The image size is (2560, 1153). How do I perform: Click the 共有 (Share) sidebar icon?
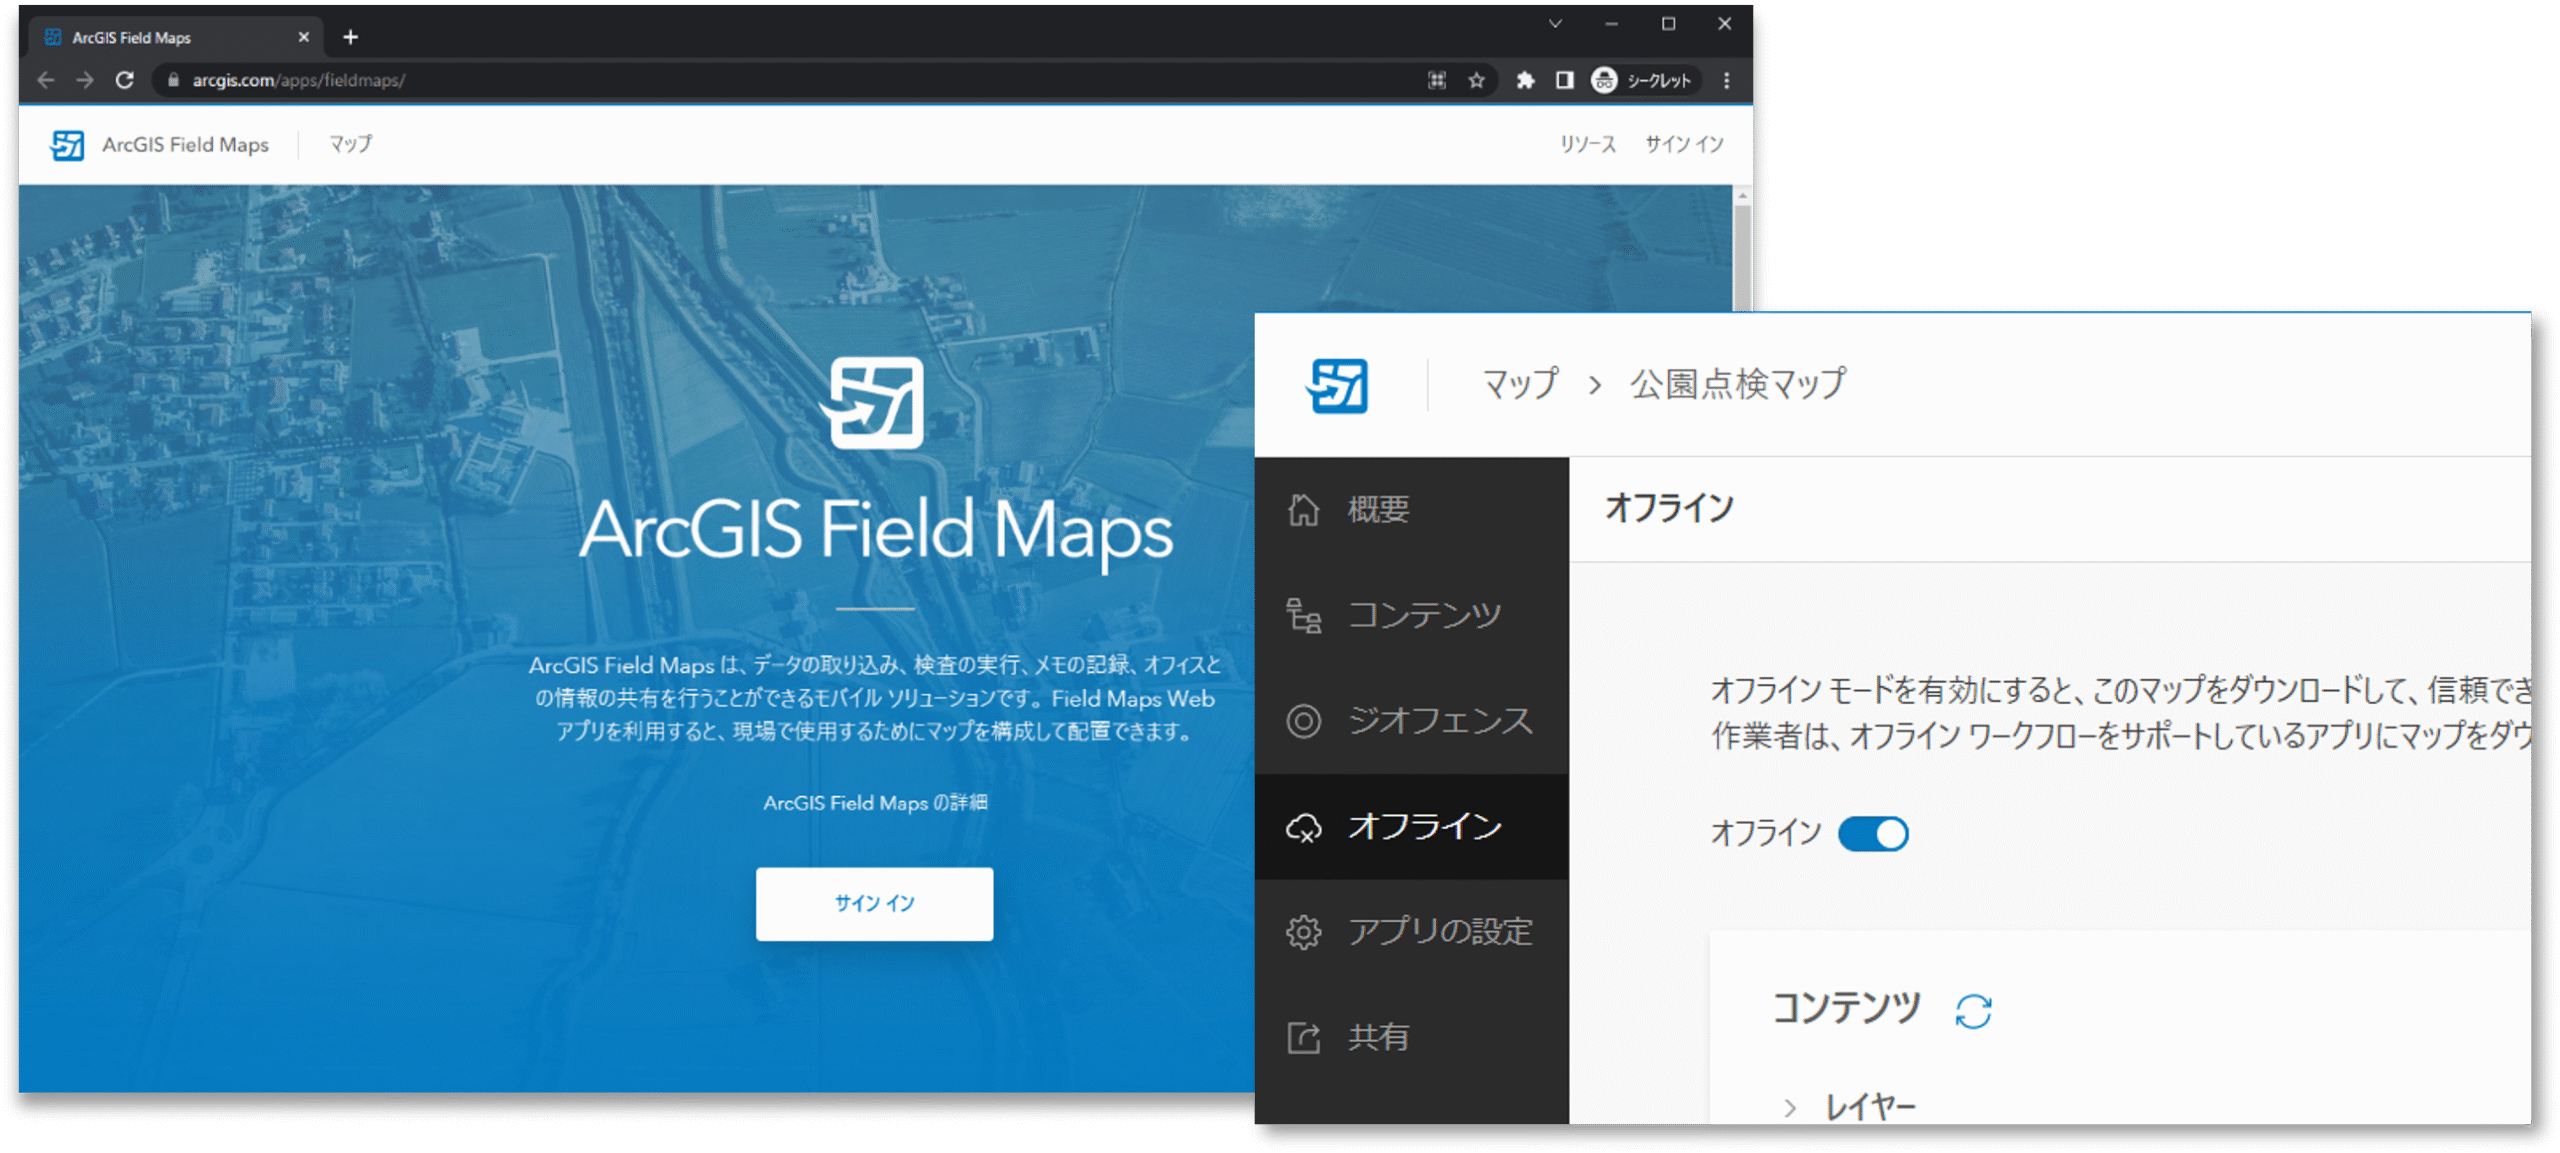point(1306,1037)
